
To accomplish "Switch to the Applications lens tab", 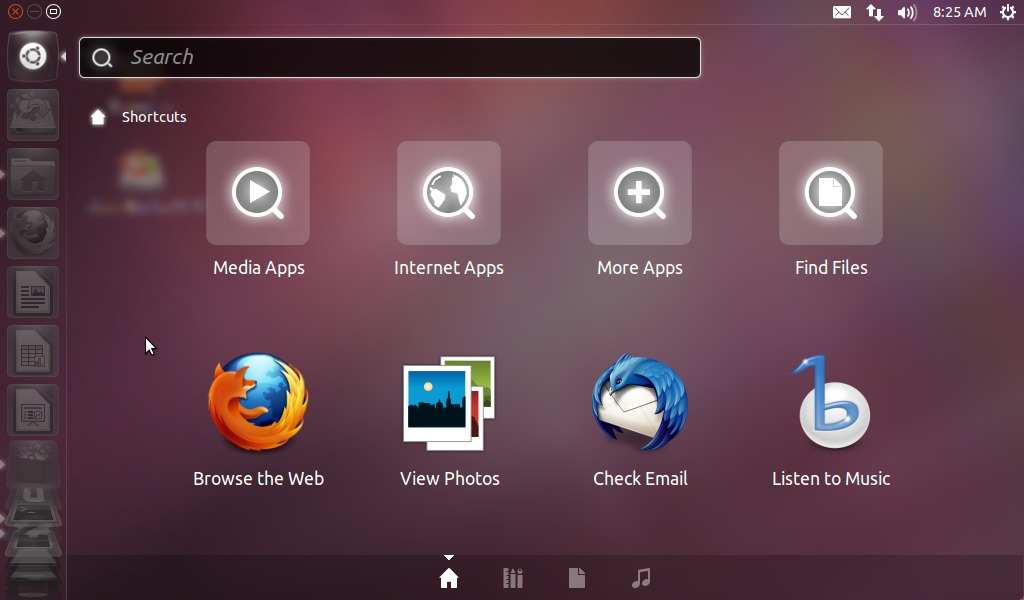I will (513, 578).
